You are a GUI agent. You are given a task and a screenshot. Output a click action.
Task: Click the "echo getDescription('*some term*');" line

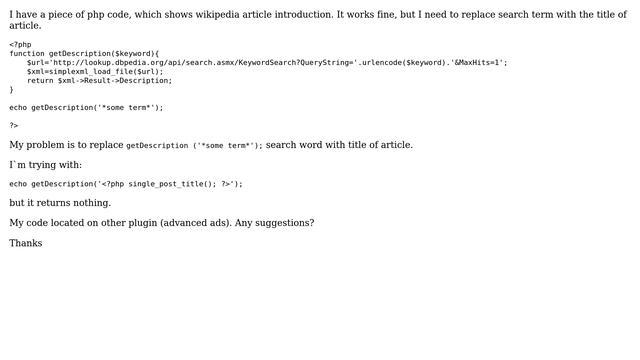point(86,107)
